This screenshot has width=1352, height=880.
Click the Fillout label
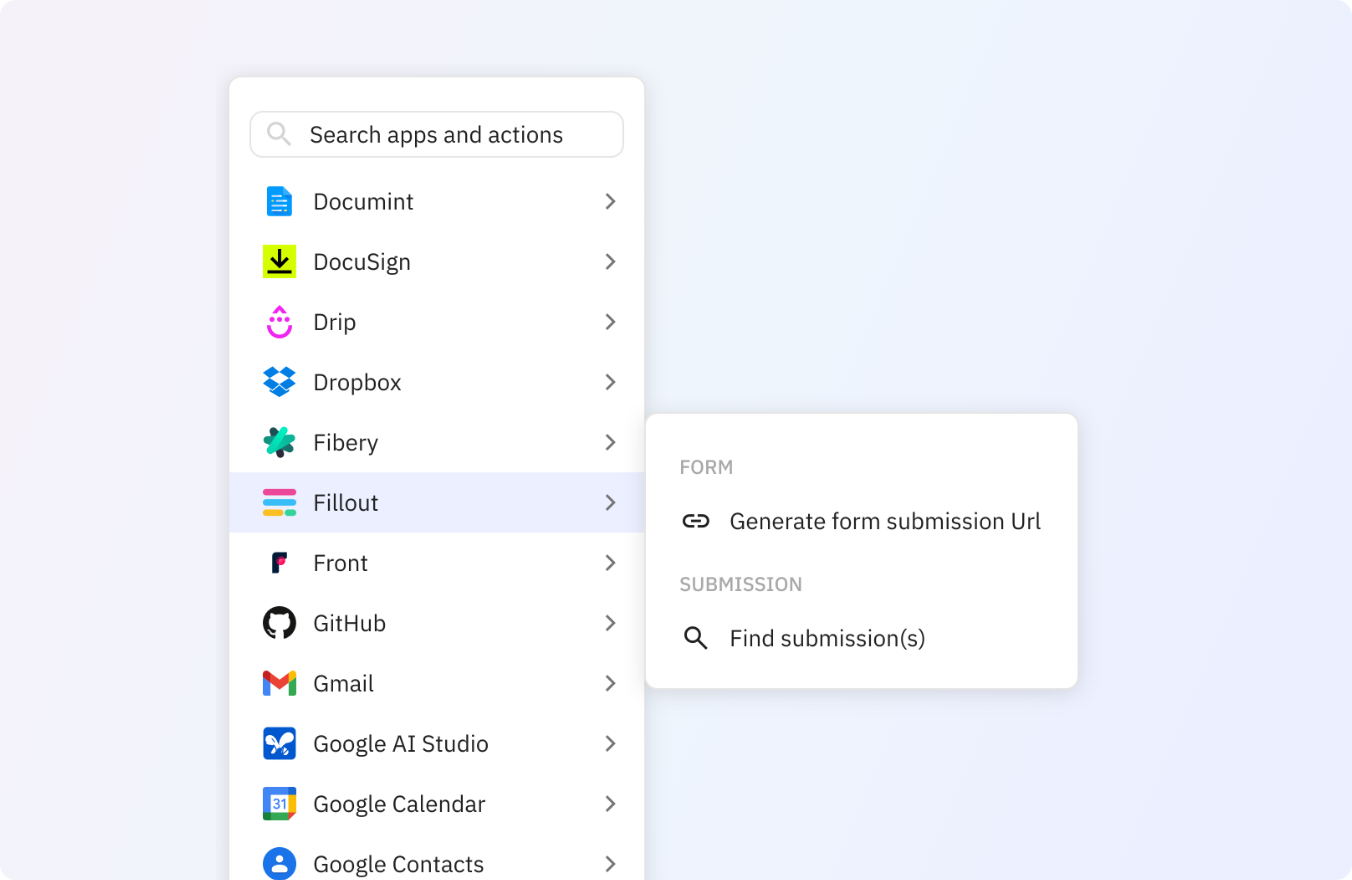point(346,502)
